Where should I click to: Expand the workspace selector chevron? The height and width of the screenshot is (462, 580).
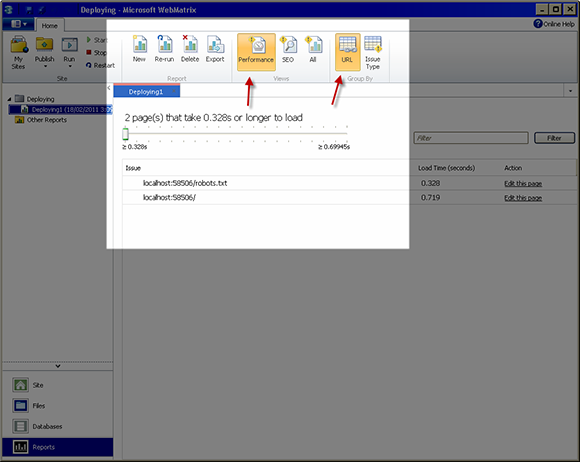(x=58, y=366)
